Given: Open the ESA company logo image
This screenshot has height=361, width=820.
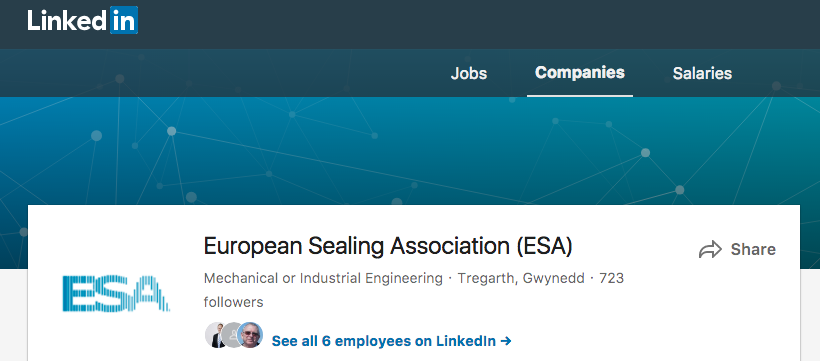Looking at the screenshot, I should 116,294.
